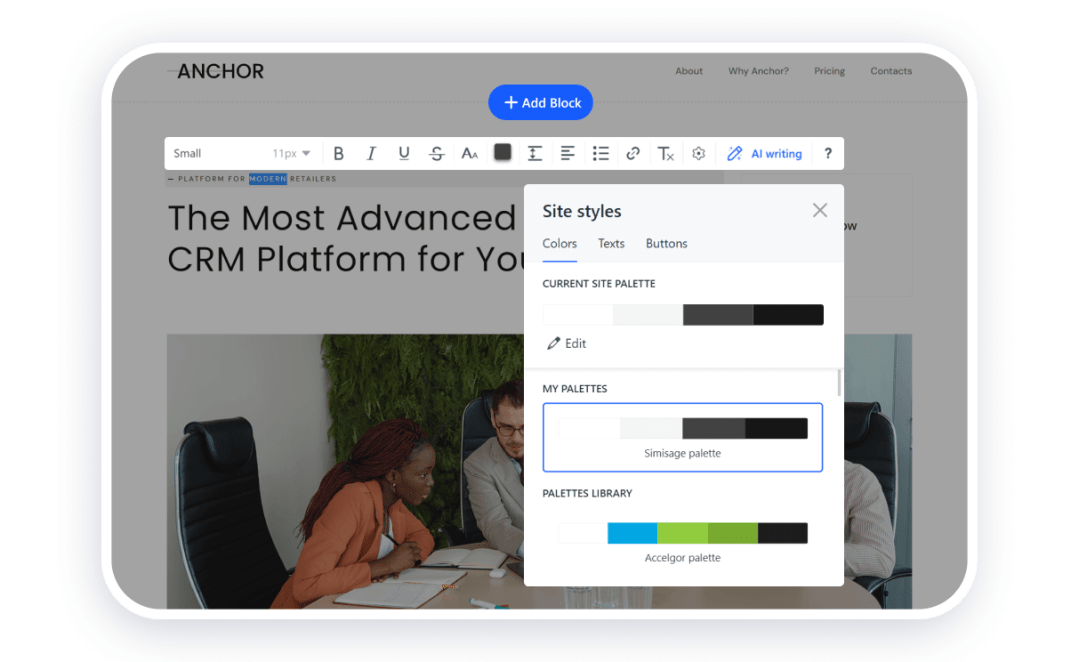The height and width of the screenshot is (662, 1079).
Task: Toggle bold formatting in the text toolbar
Action: [339, 153]
